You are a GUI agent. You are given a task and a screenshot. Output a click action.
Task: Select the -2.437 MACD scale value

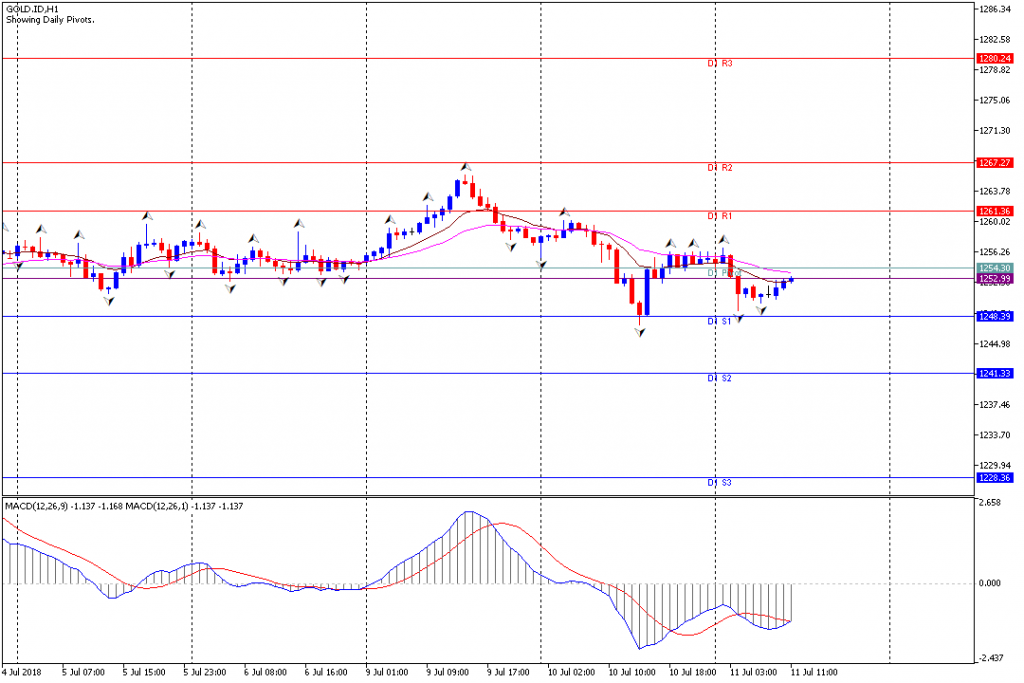pos(989,658)
